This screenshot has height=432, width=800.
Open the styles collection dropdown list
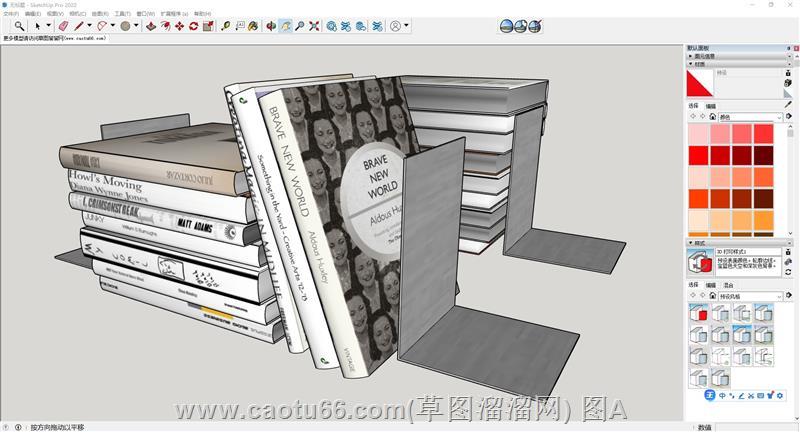click(x=750, y=296)
